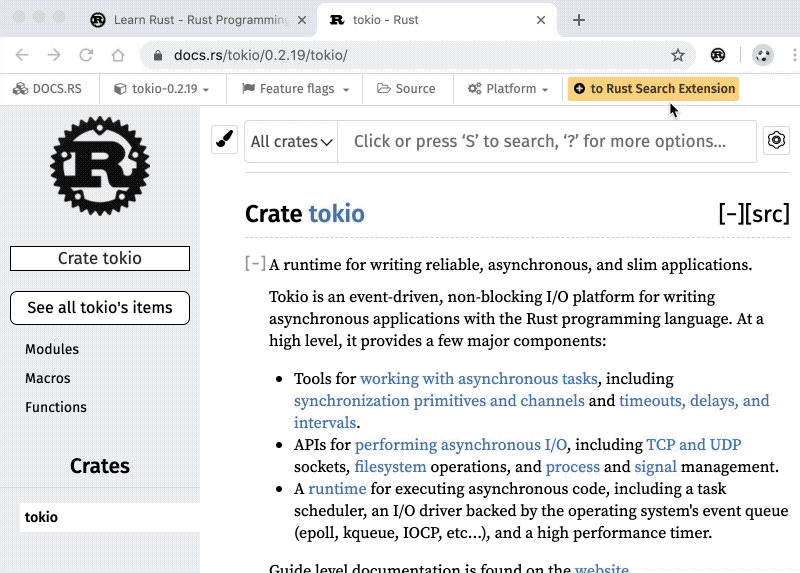Open the process link

[573, 466]
